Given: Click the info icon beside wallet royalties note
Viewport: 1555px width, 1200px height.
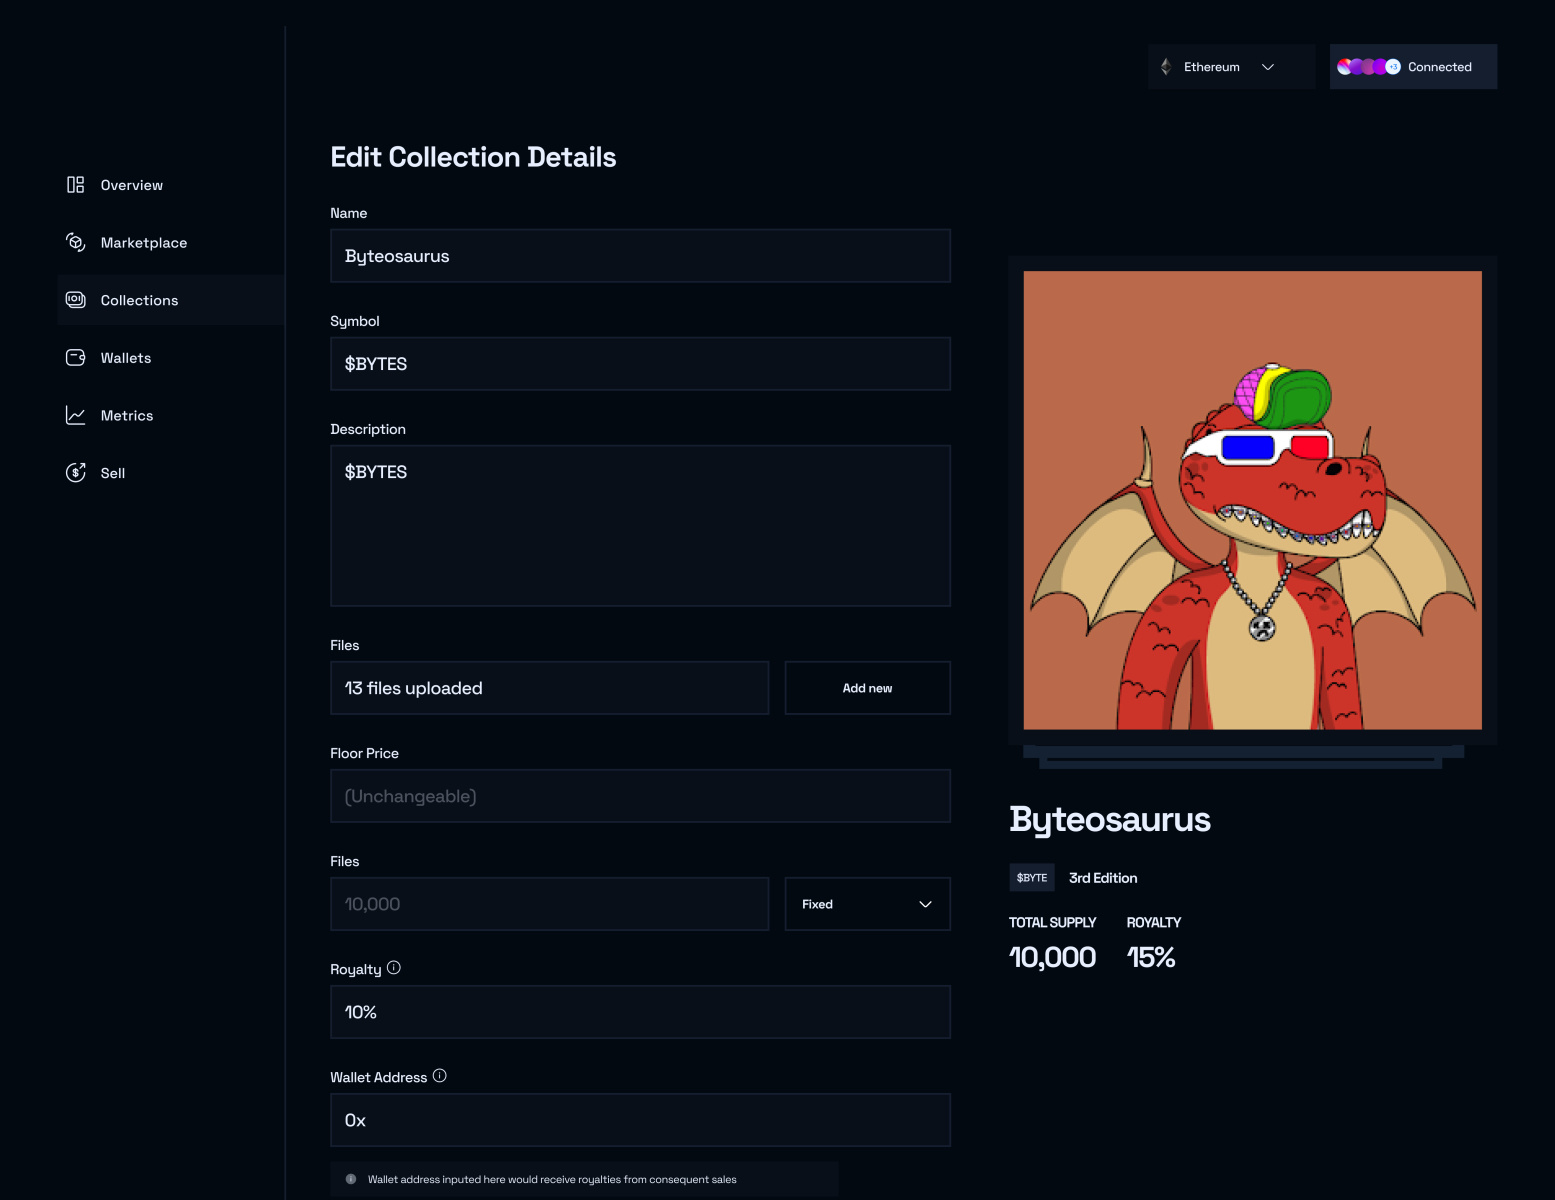Looking at the screenshot, I should (x=351, y=1179).
